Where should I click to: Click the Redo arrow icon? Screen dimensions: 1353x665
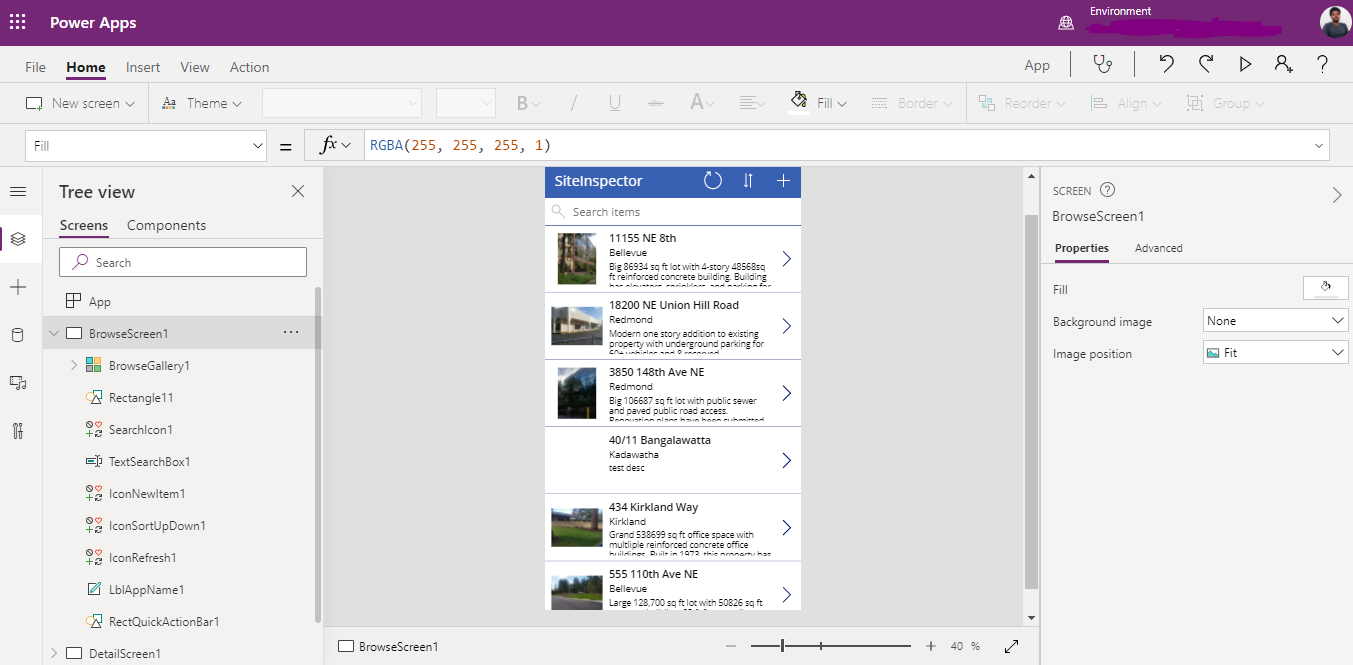pyautogui.click(x=1206, y=64)
